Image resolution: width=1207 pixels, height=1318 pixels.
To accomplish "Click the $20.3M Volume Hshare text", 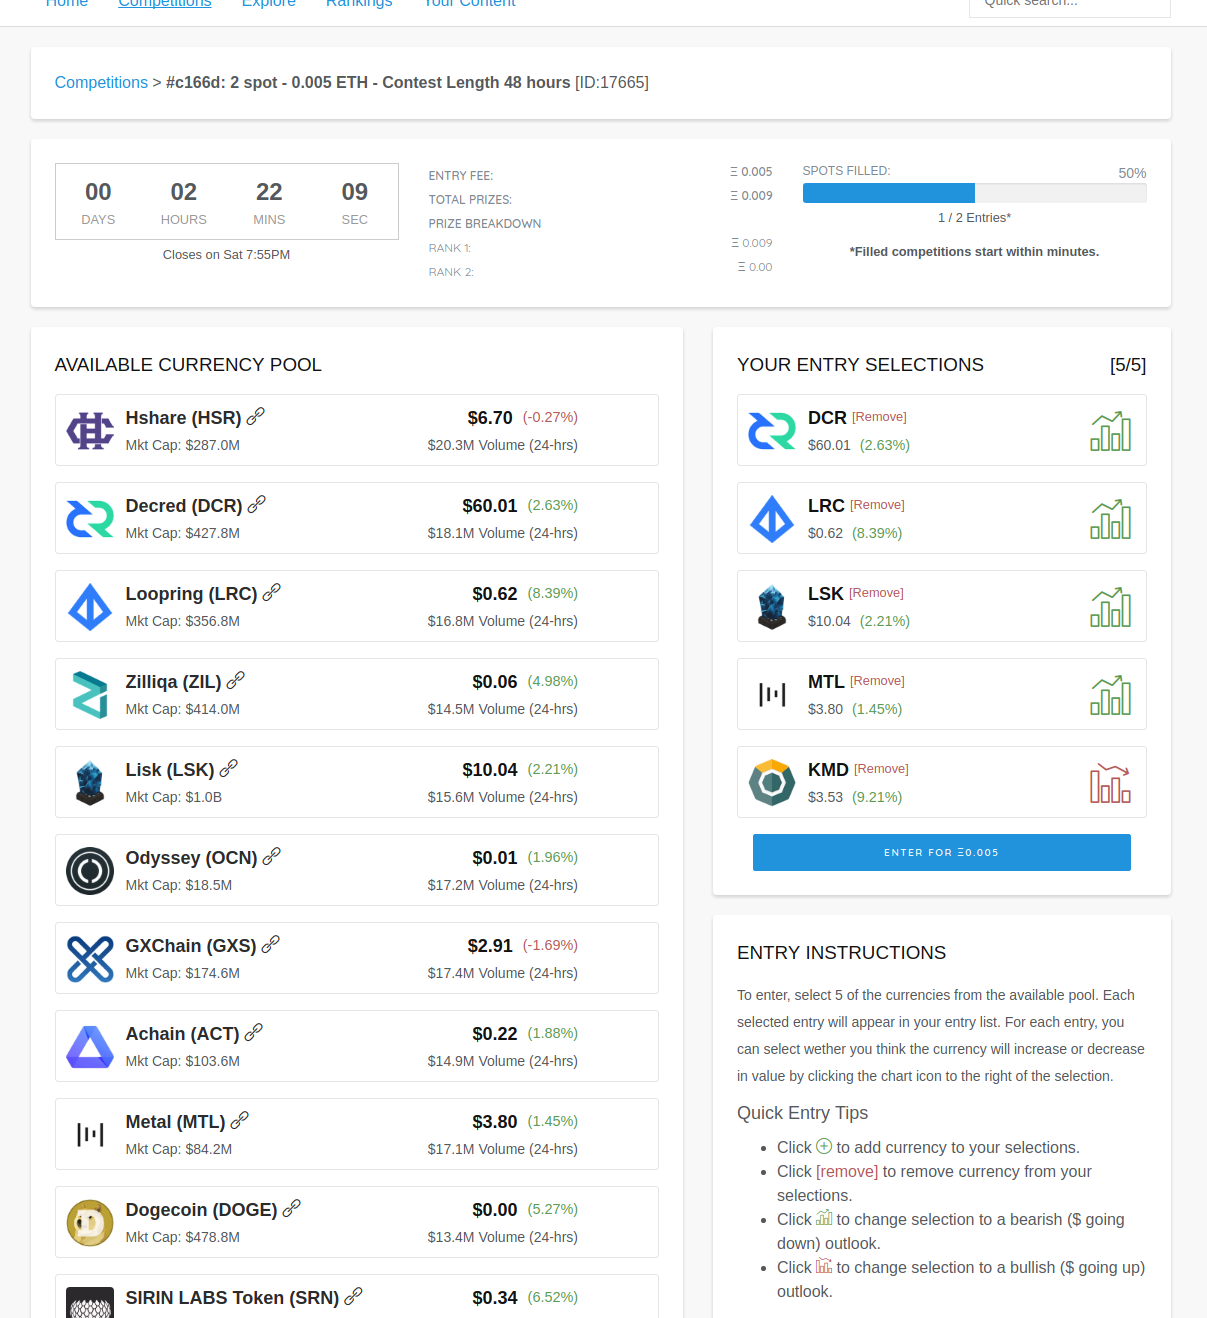I will 503,445.
